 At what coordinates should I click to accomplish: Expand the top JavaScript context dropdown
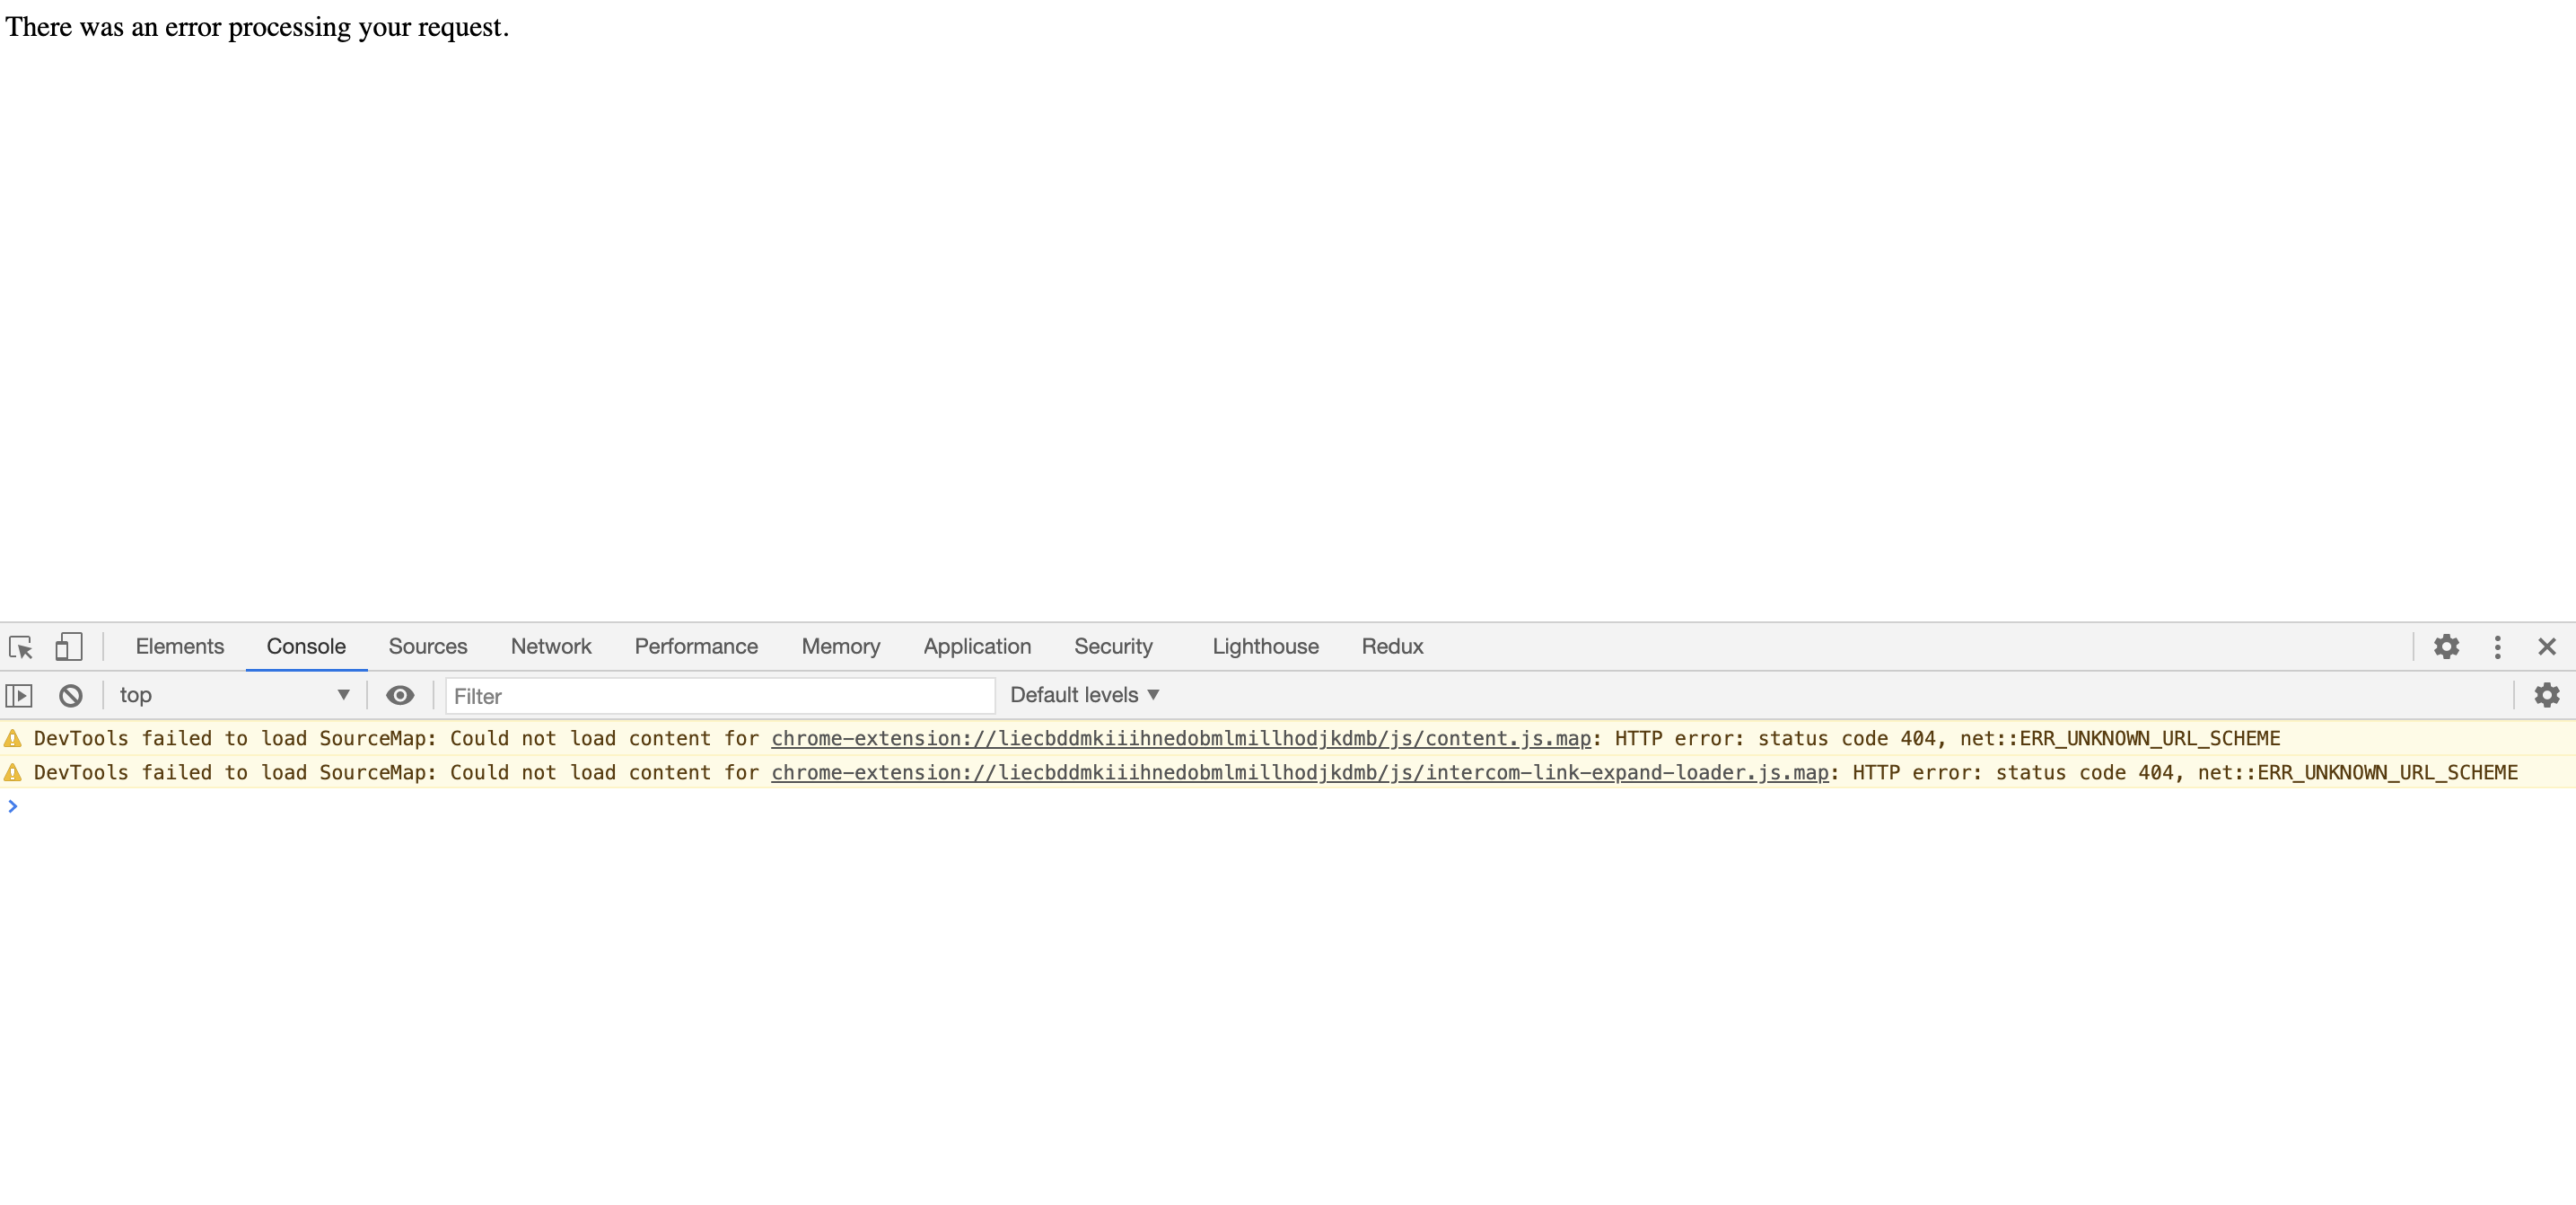coord(233,695)
